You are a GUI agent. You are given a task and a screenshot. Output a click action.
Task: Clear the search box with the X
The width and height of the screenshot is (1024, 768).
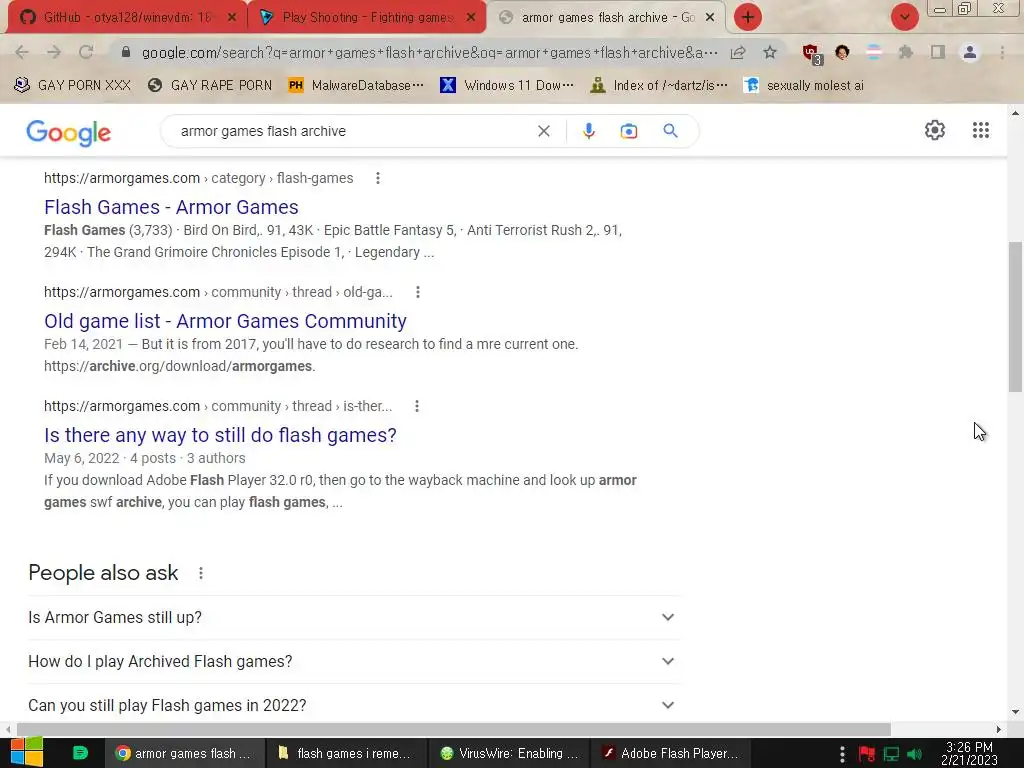click(x=543, y=131)
